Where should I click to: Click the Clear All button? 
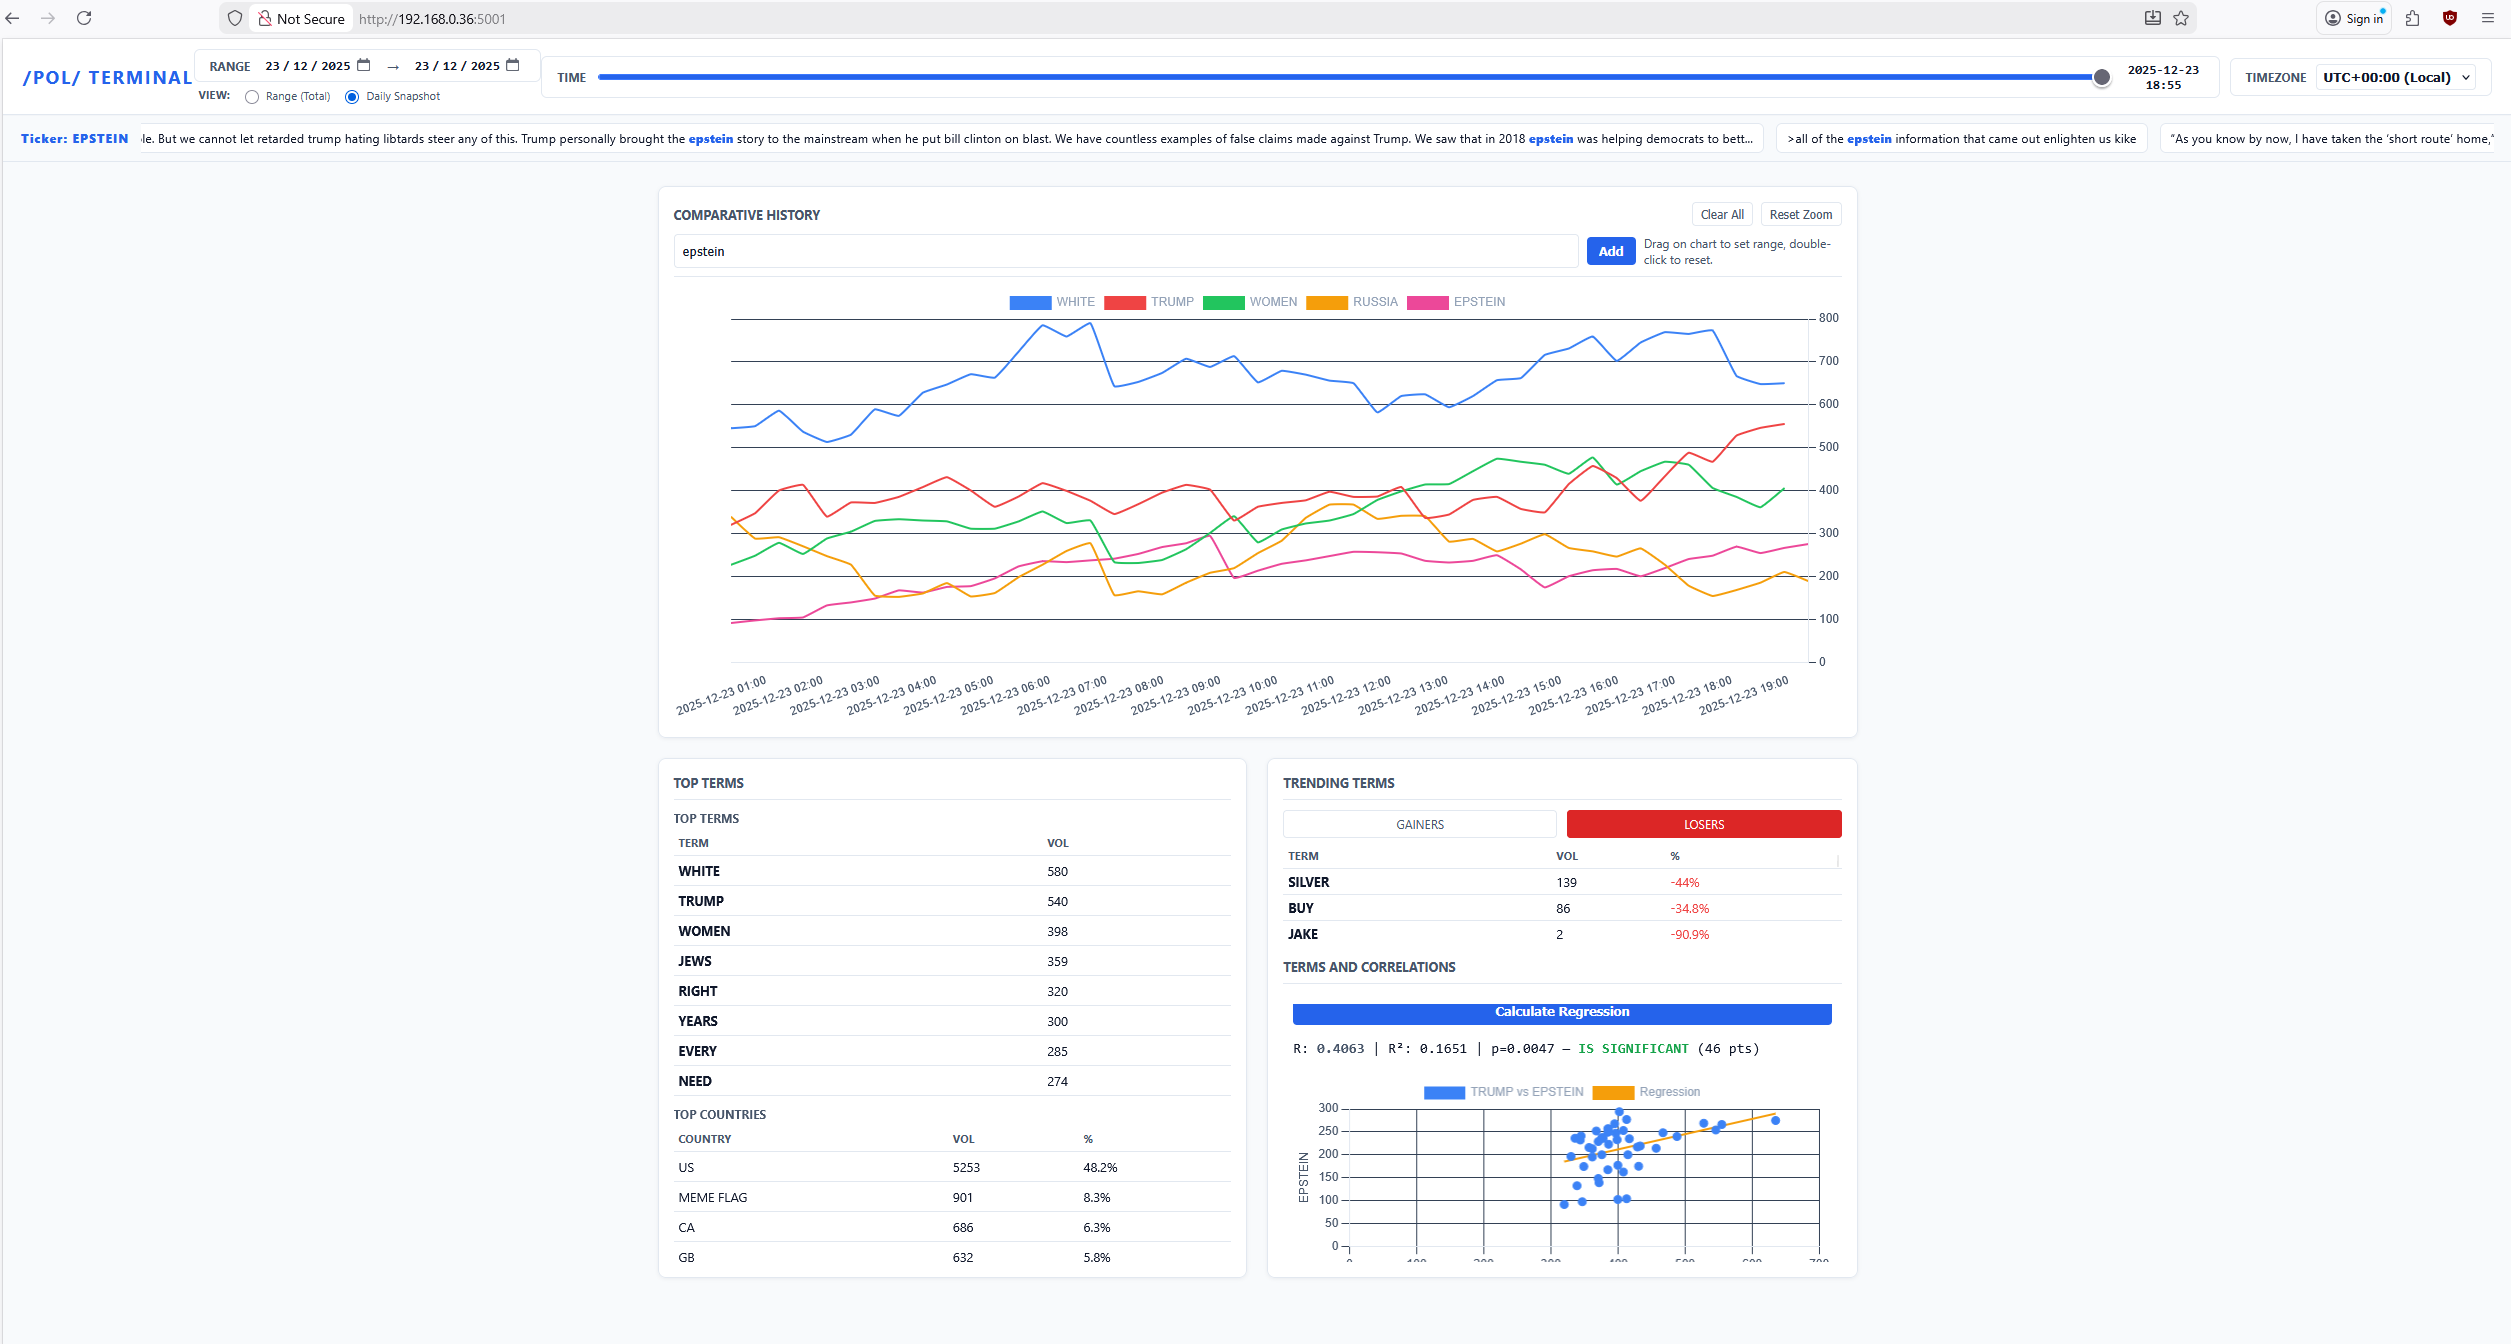pyautogui.click(x=1721, y=215)
